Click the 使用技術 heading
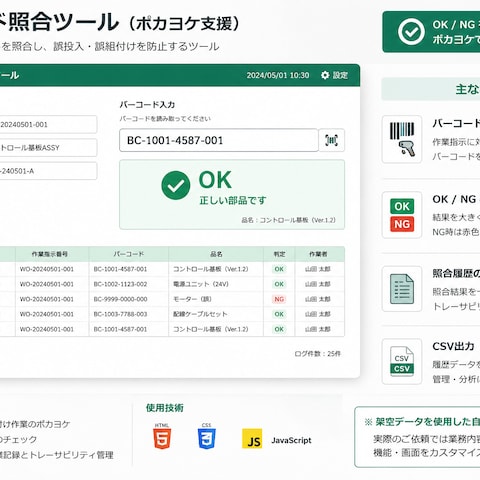This screenshot has width=480, height=480. 164,408
